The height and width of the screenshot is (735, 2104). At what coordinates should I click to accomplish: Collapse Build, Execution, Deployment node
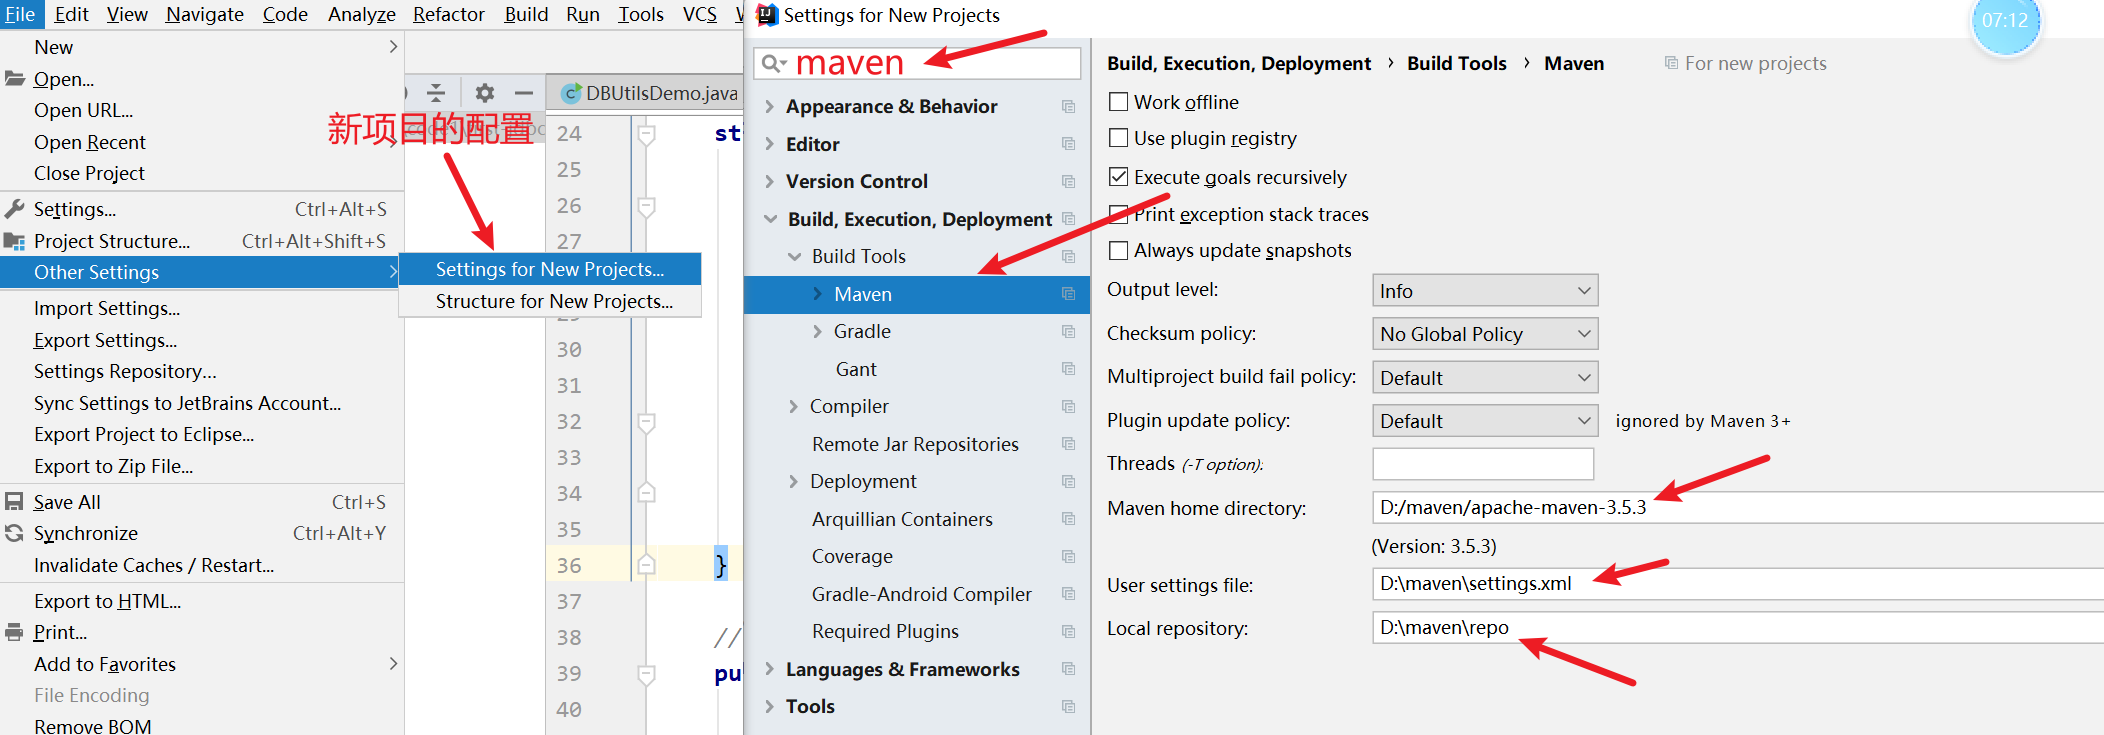[x=770, y=219]
